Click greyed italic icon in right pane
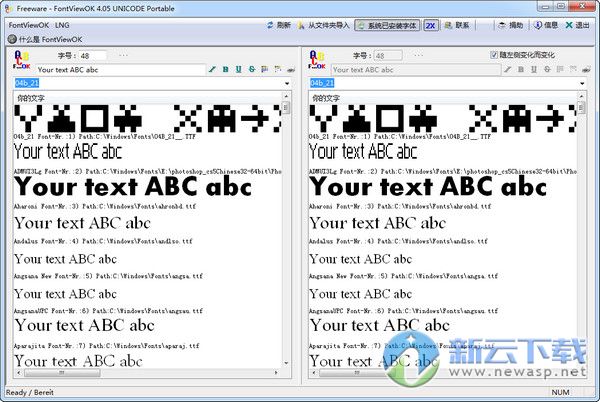The width and height of the screenshot is (600, 402). tap(508, 69)
